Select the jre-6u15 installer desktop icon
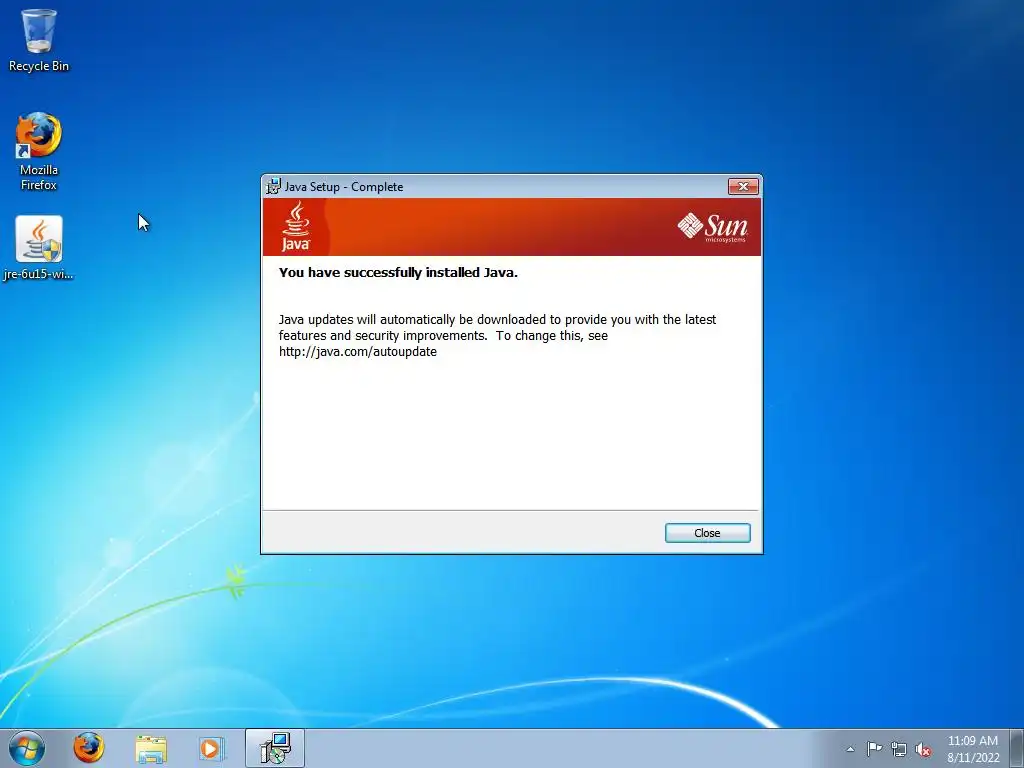1024x768 pixels. click(x=39, y=248)
